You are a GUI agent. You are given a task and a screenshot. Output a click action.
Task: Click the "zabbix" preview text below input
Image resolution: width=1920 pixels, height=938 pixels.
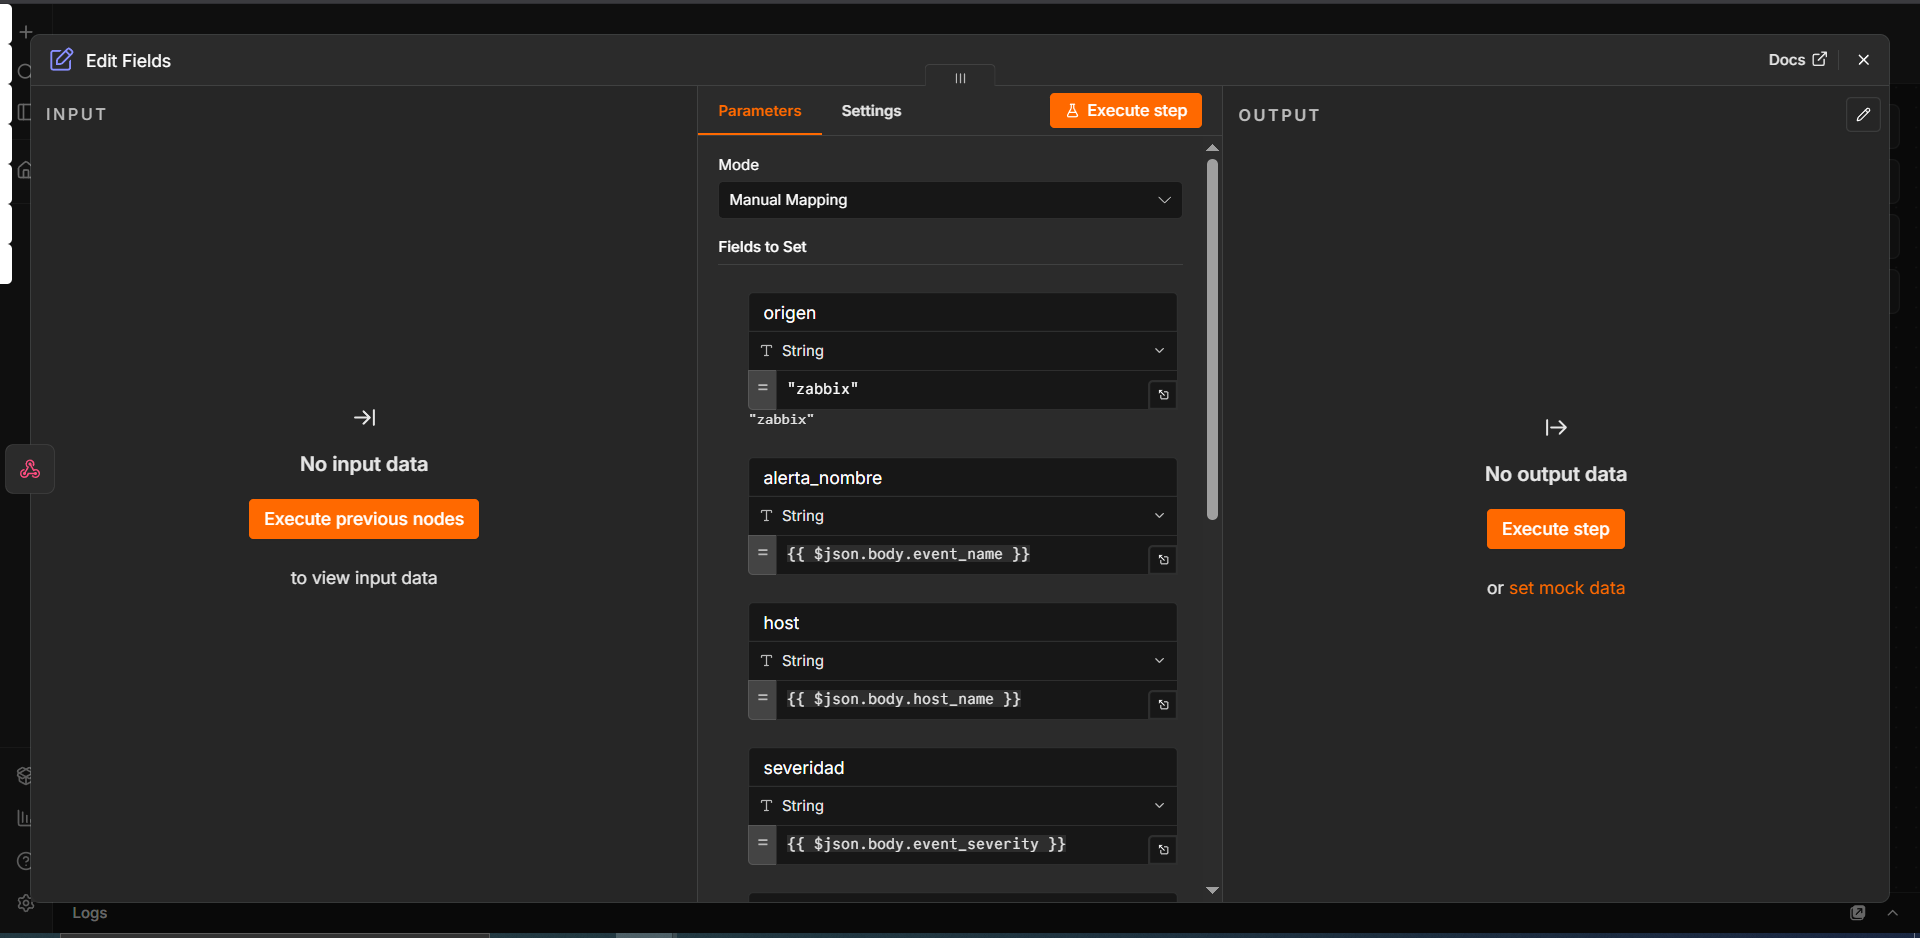(782, 419)
